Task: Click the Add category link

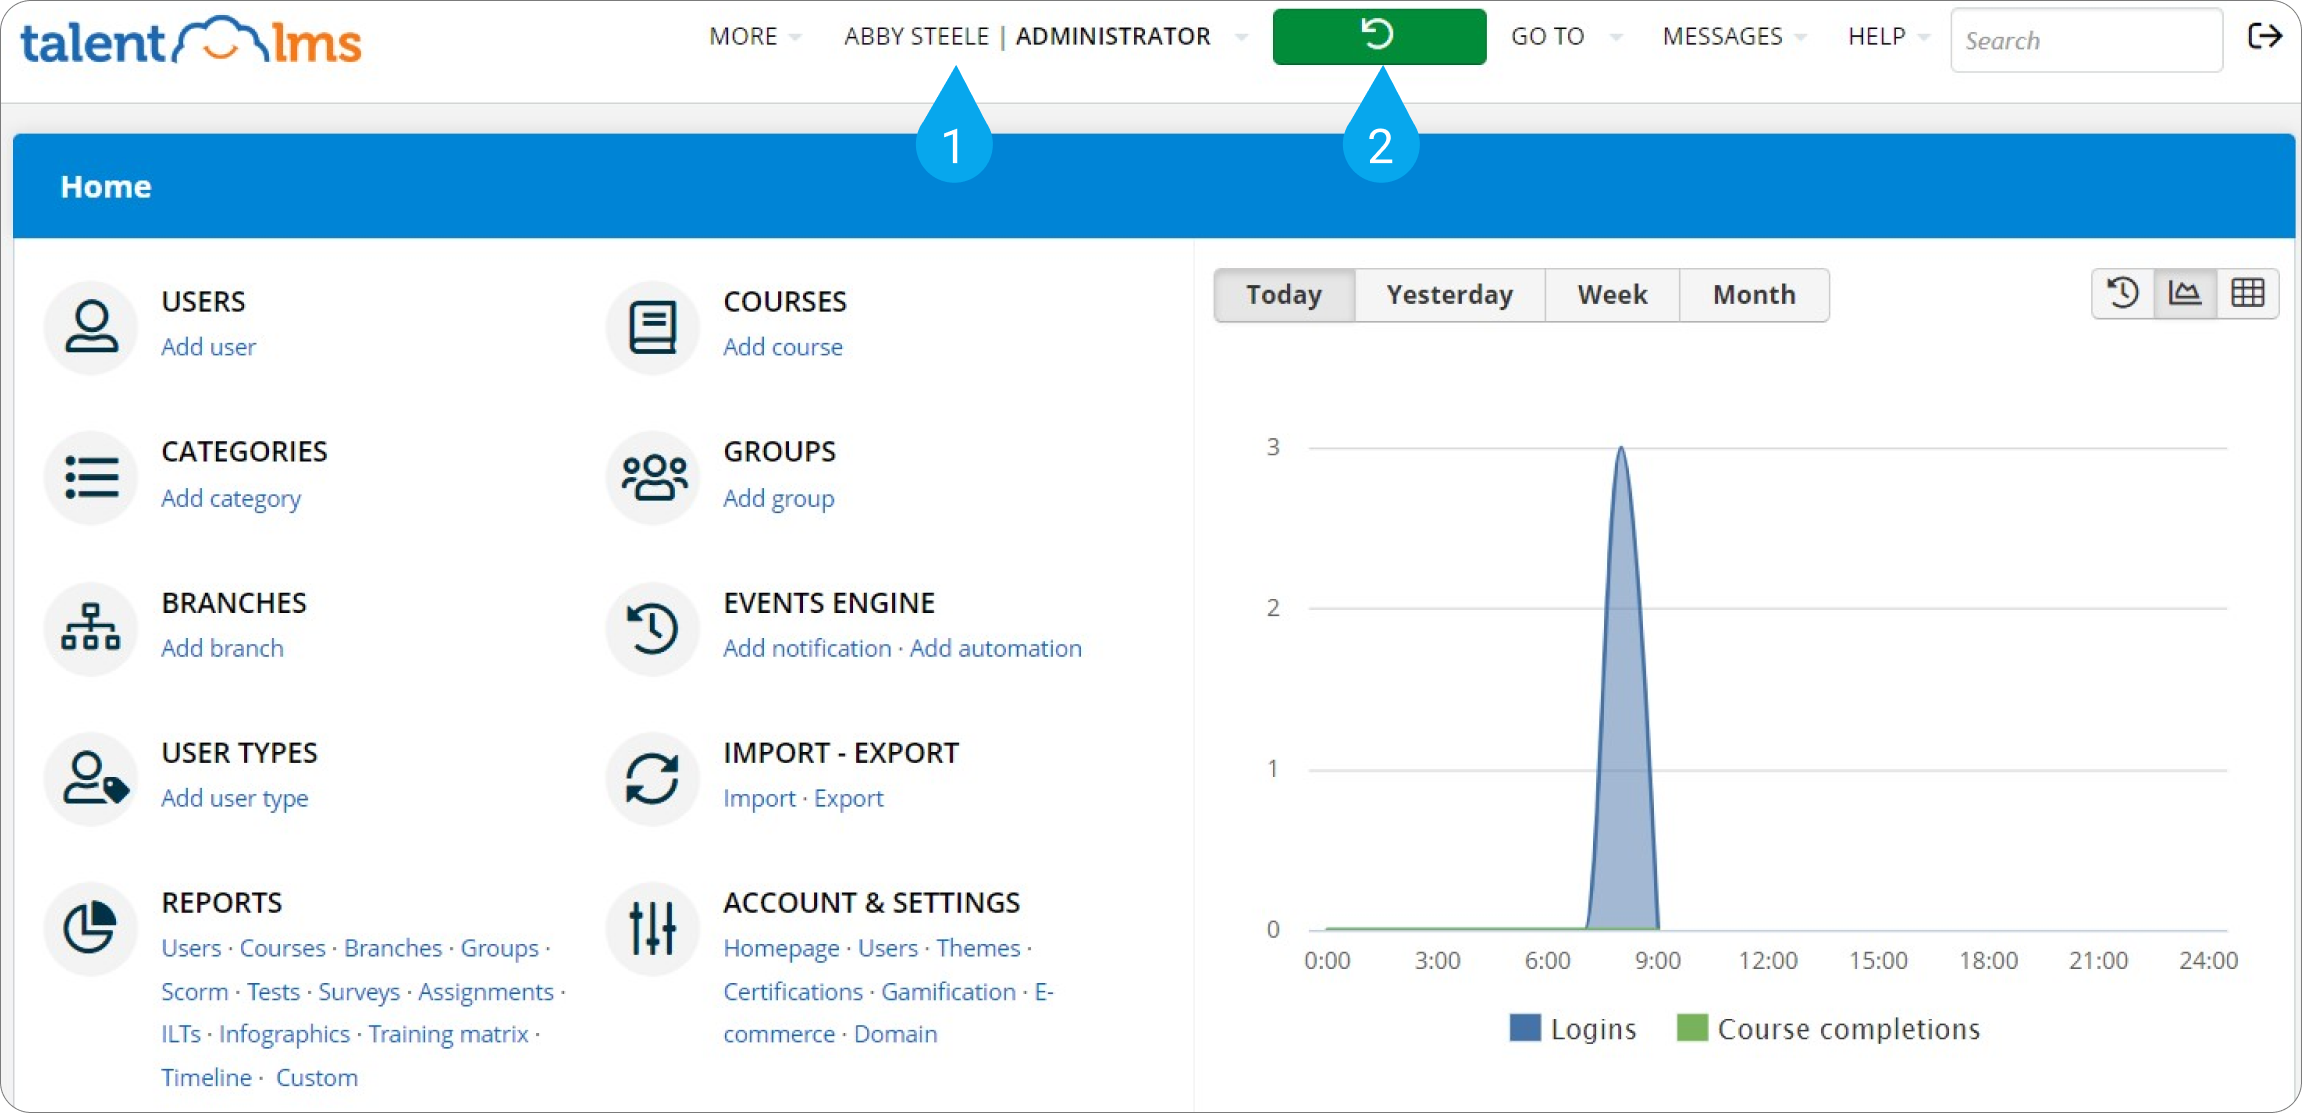Action: [231, 498]
